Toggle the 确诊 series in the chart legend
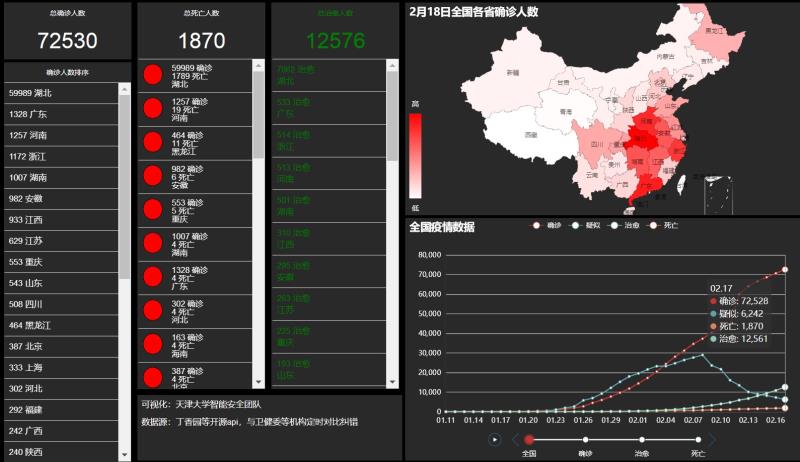The image size is (800, 462). [x=546, y=227]
